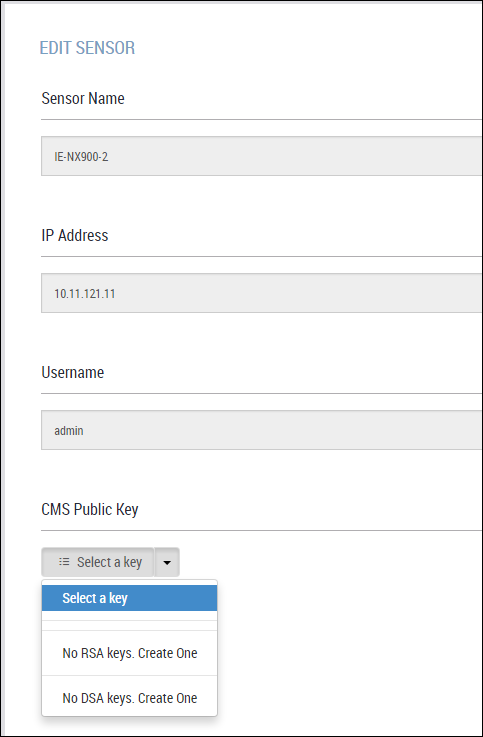Click the IE-NX900-2 text value
Viewport: 483px width, 737px height.
point(81,157)
